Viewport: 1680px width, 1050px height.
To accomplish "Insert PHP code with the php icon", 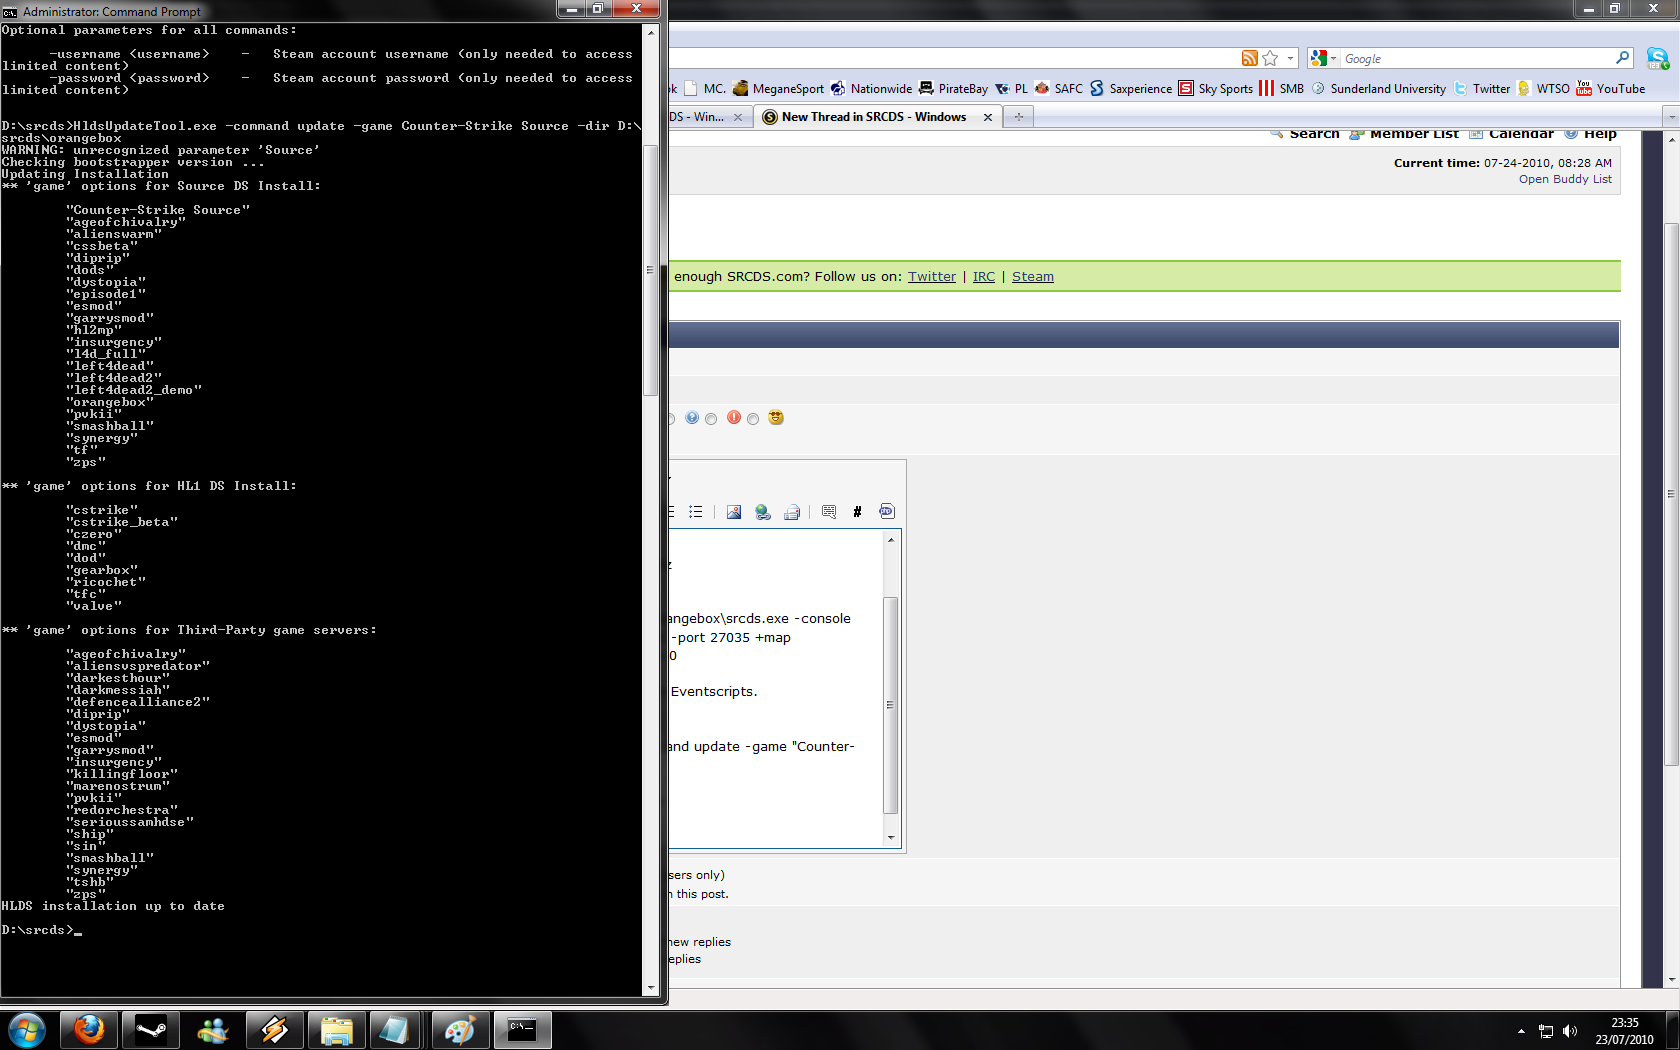I will [x=887, y=511].
